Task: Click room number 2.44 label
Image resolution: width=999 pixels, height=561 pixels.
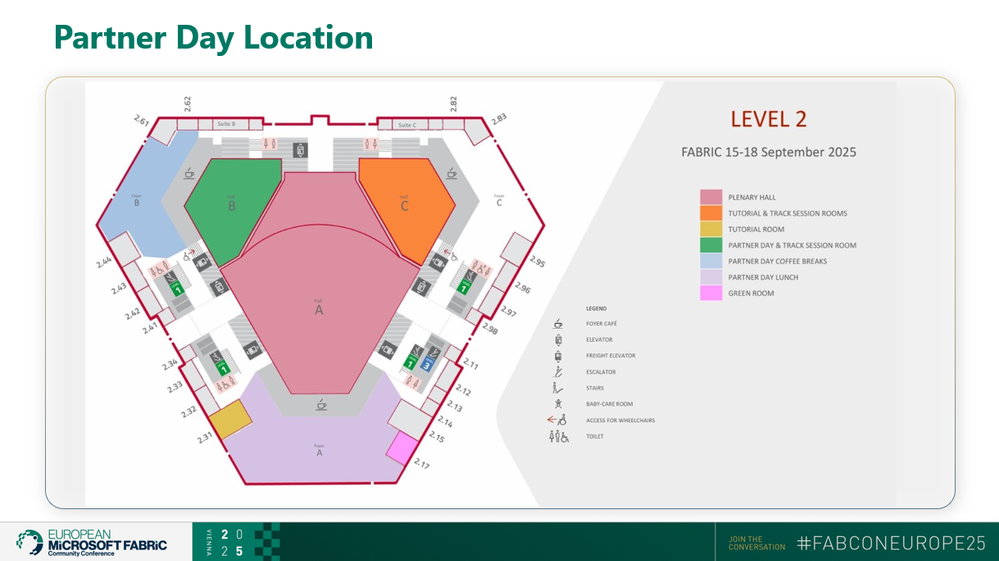Action: pos(104,262)
